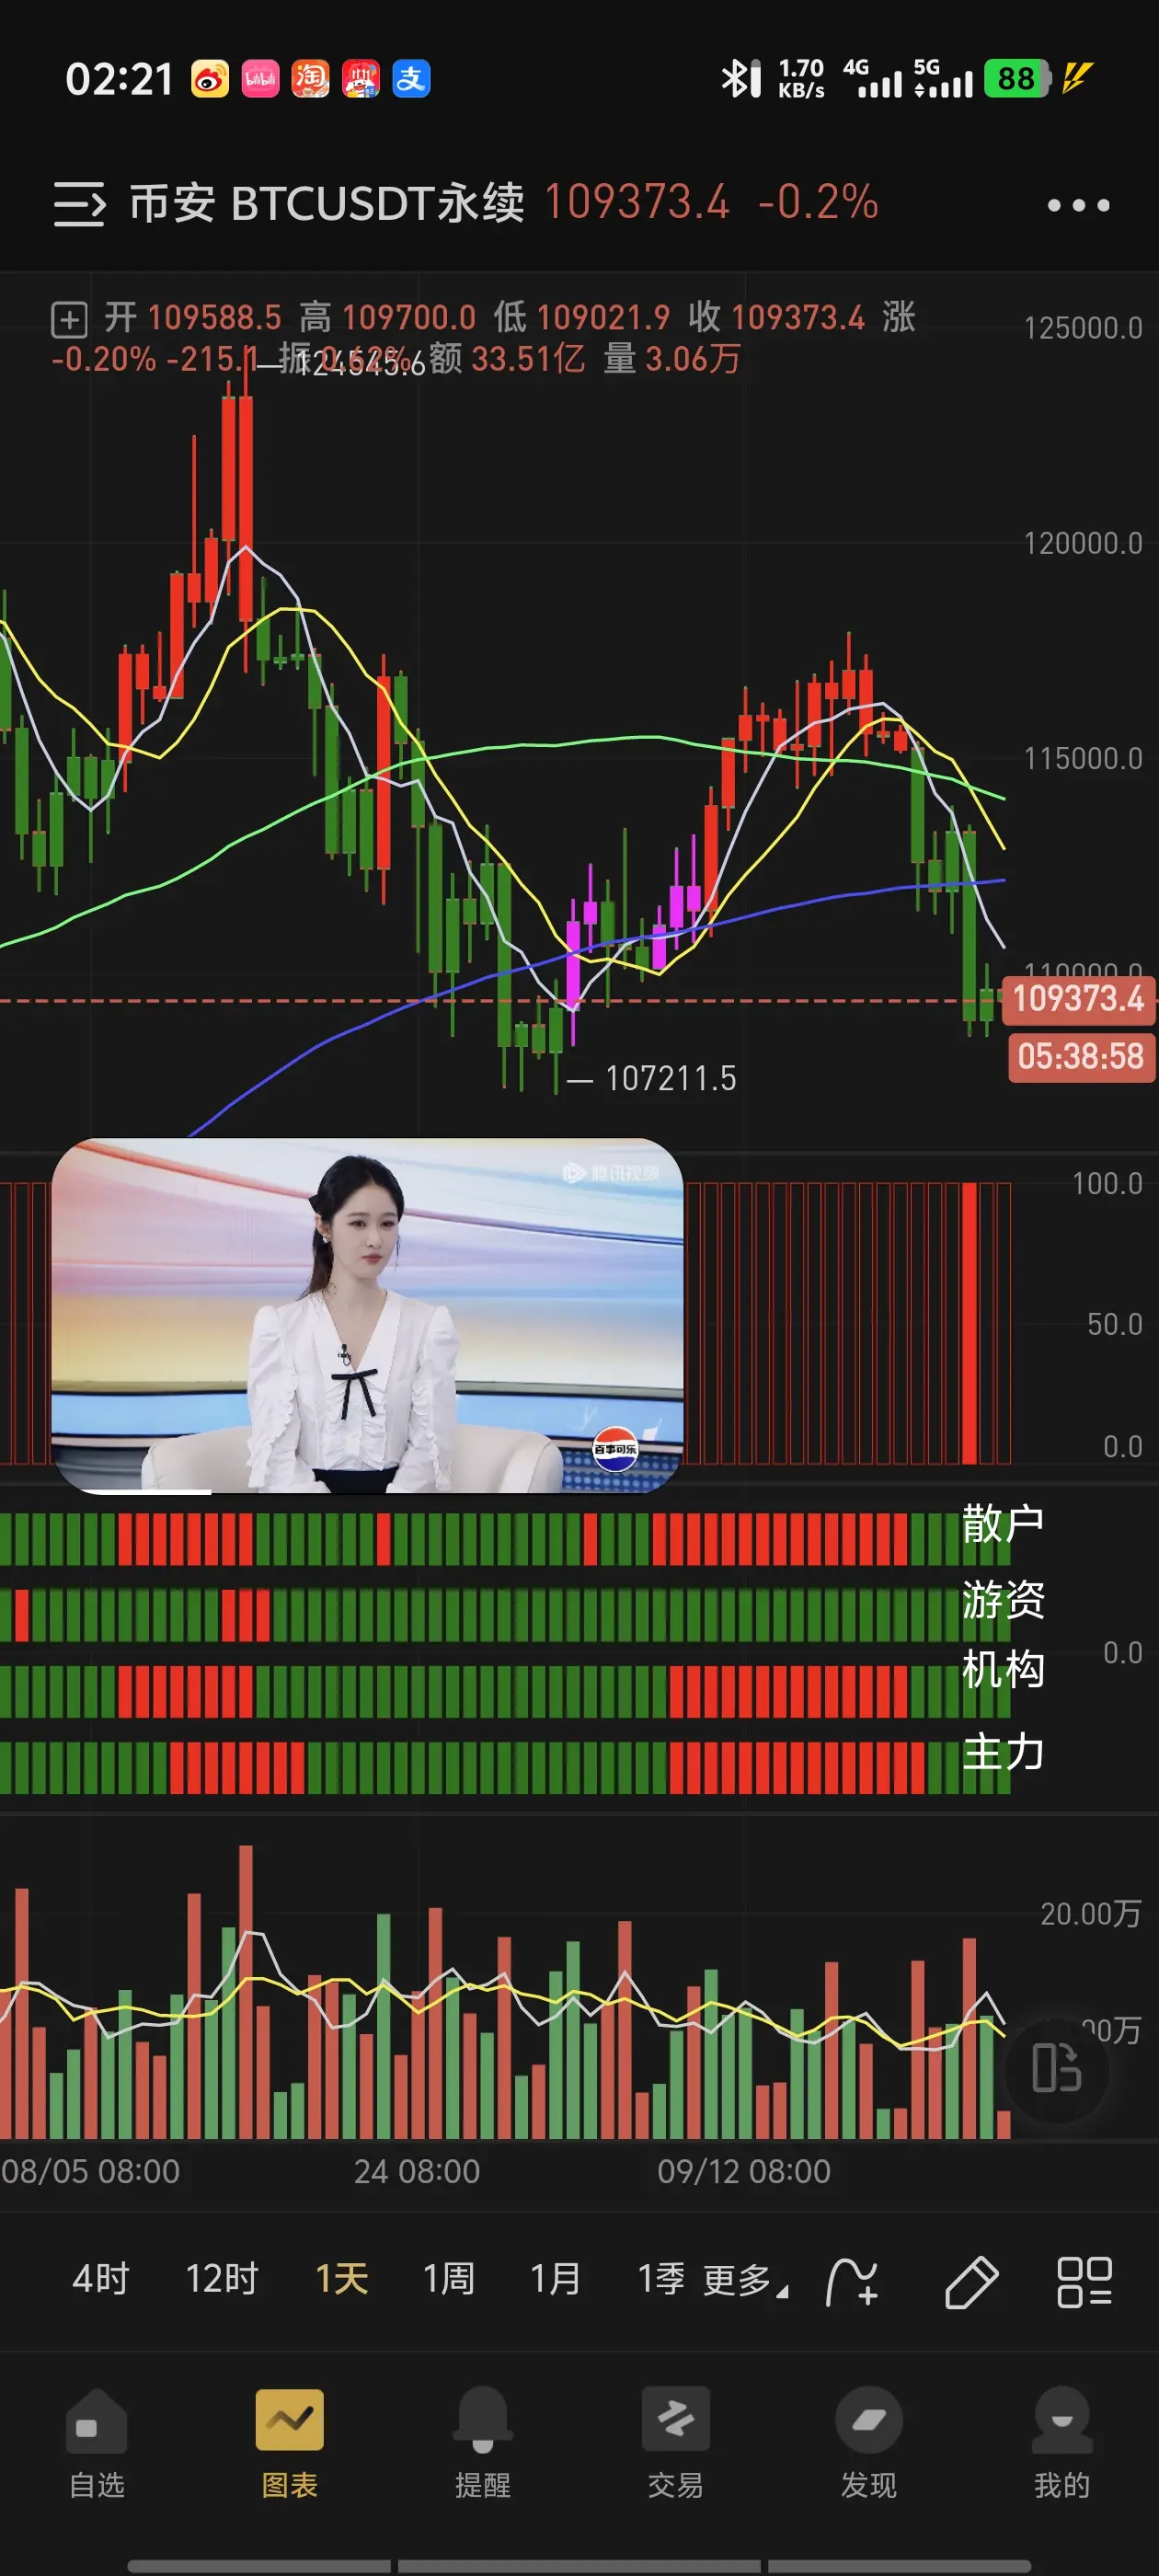Select the 4时 timeframe

tap(101, 2279)
